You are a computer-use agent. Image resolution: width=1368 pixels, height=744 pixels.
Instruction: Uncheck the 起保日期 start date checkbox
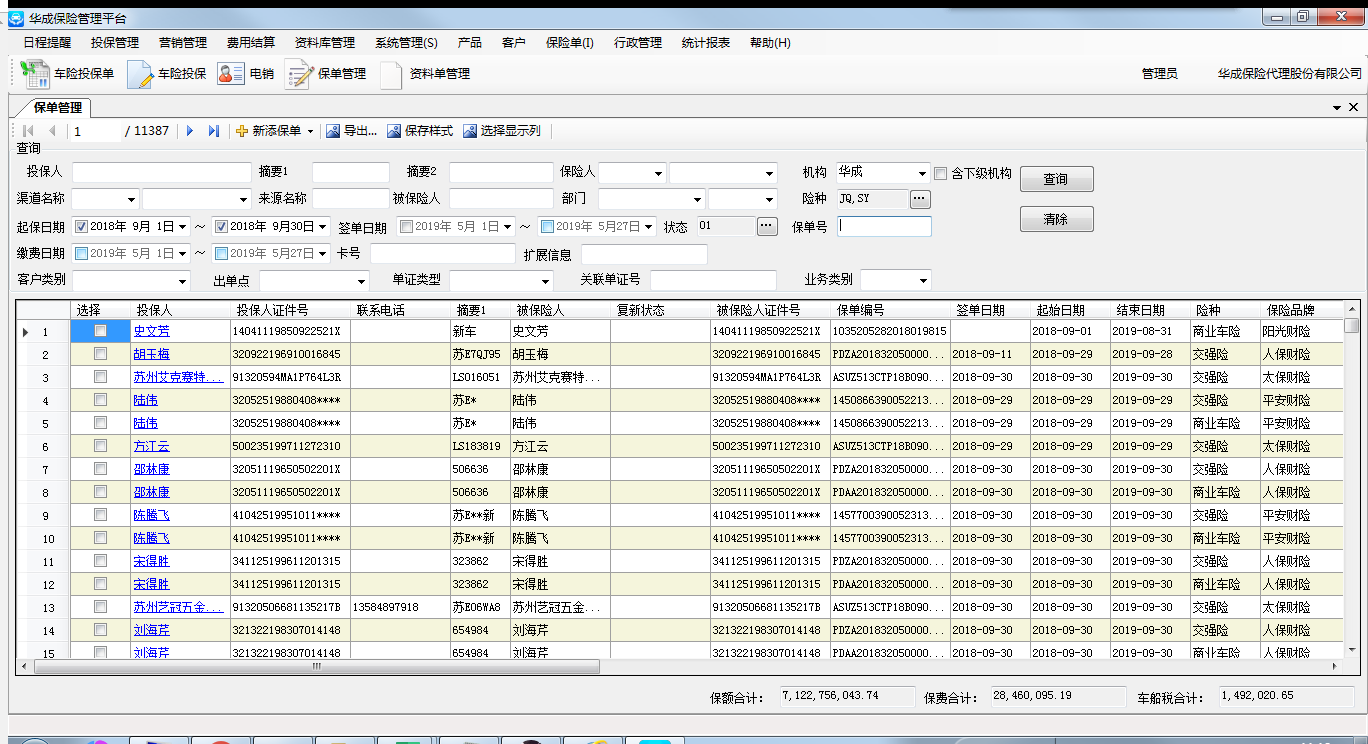[x=82, y=227]
